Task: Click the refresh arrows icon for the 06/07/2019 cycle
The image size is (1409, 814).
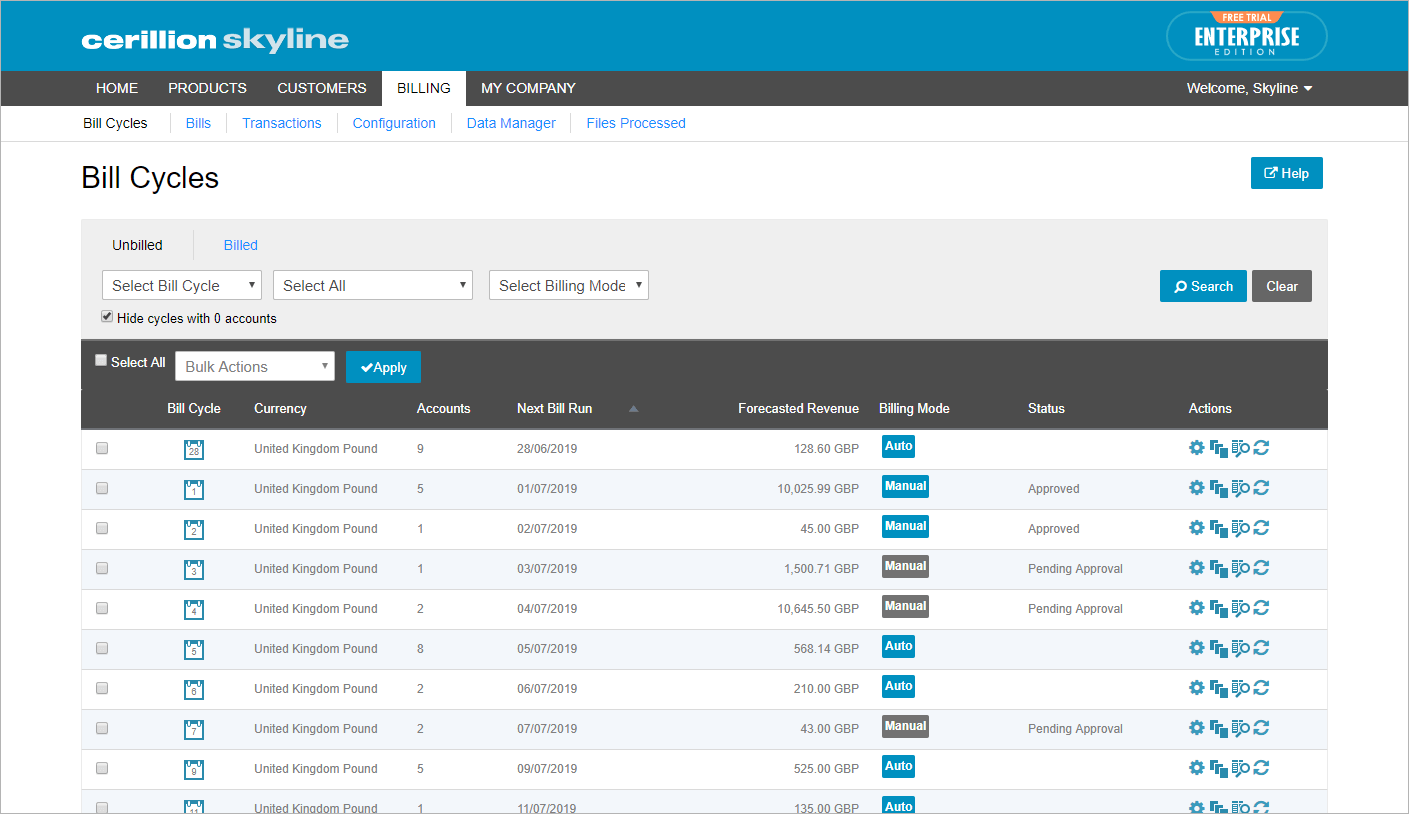Action: [x=1261, y=687]
